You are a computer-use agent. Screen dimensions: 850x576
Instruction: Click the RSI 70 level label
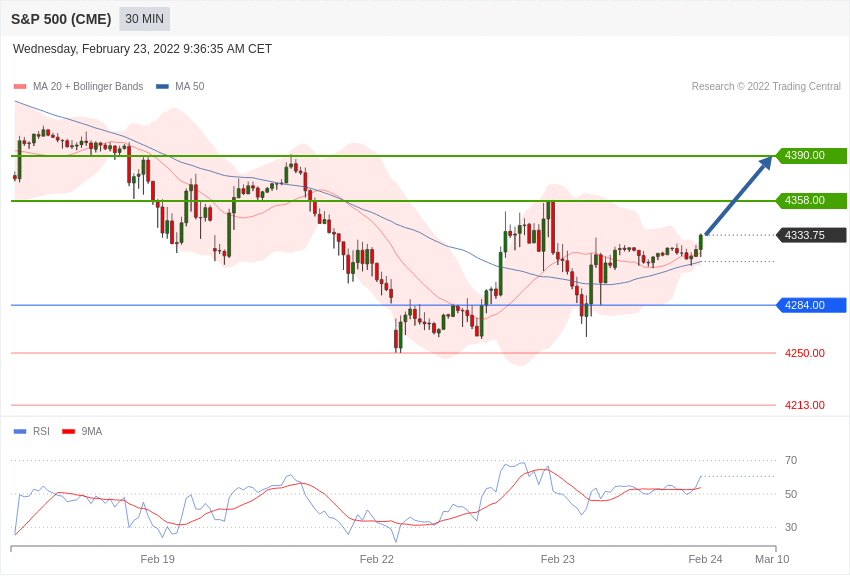click(x=791, y=461)
